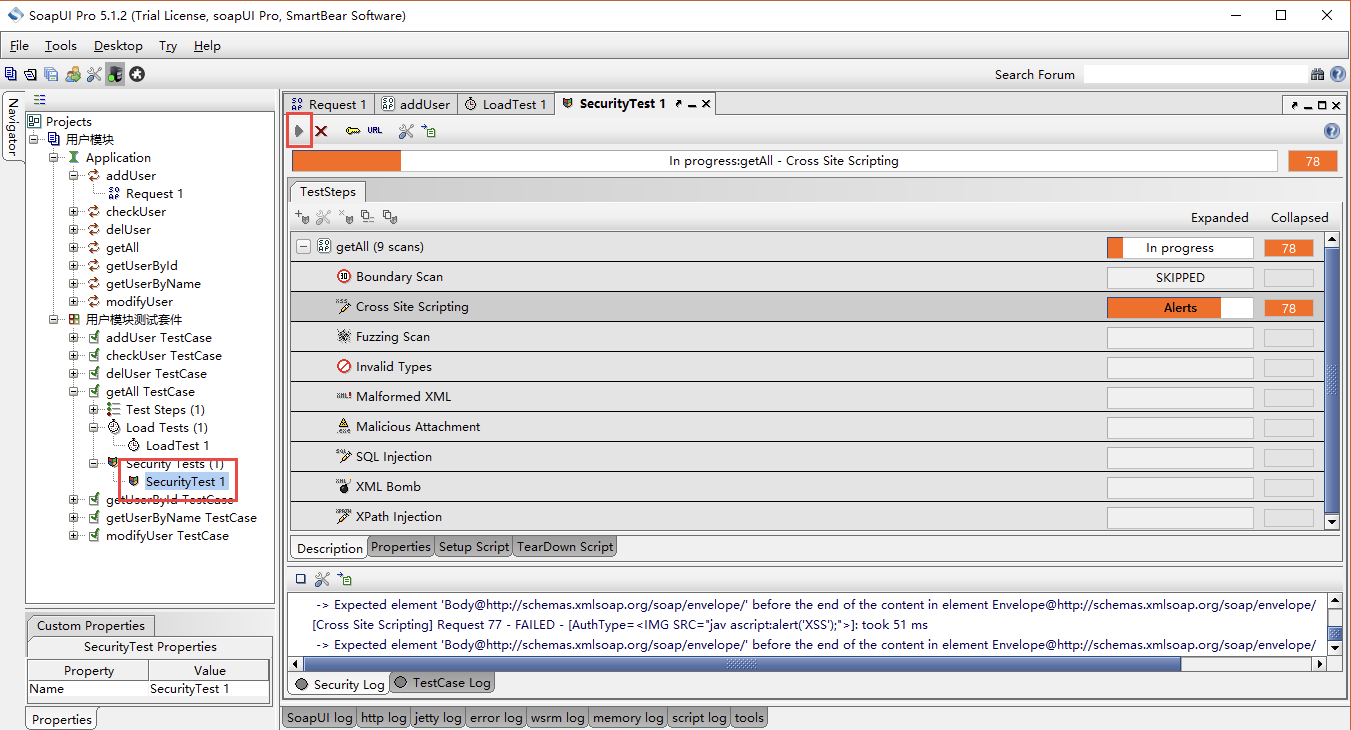Open the TearDown Script tab
This screenshot has height=730, width=1351.
pos(565,547)
